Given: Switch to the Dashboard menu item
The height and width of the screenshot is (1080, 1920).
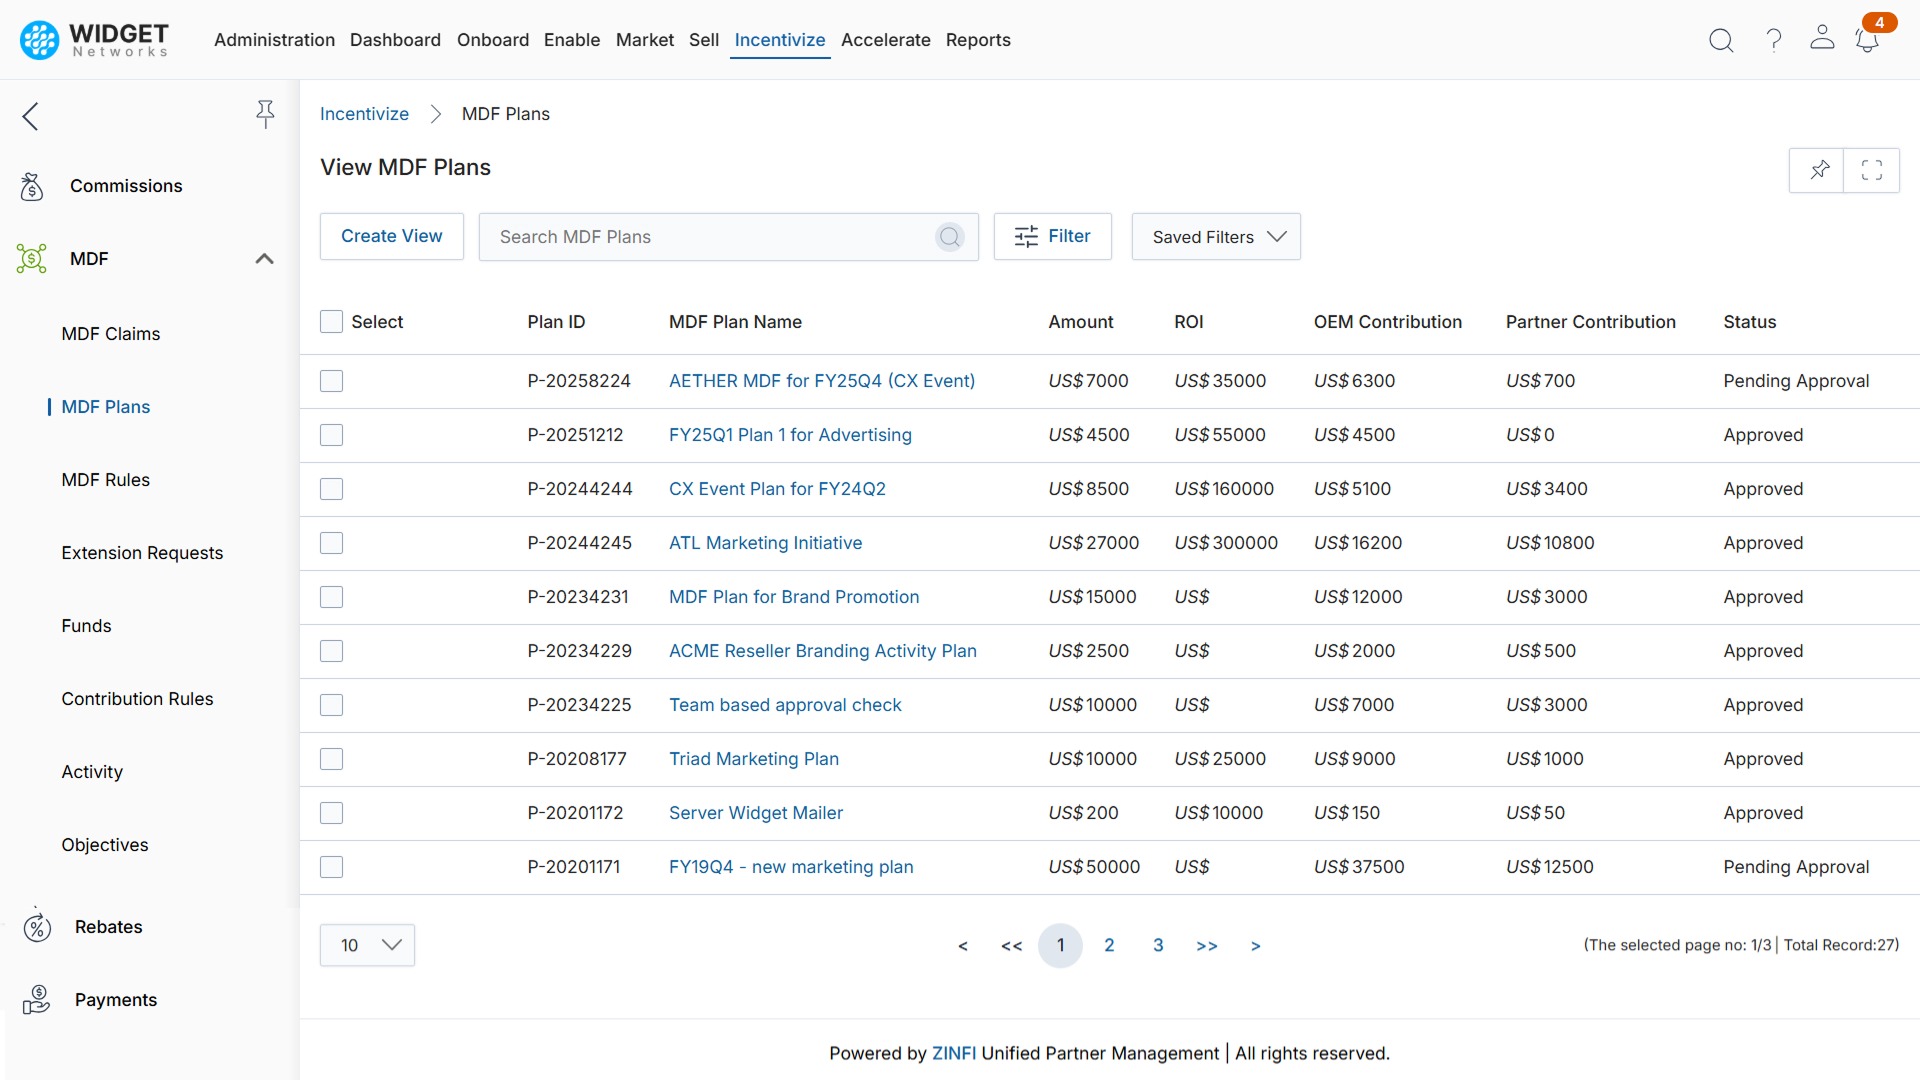Looking at the screenshot, I should tap(395, 40).
